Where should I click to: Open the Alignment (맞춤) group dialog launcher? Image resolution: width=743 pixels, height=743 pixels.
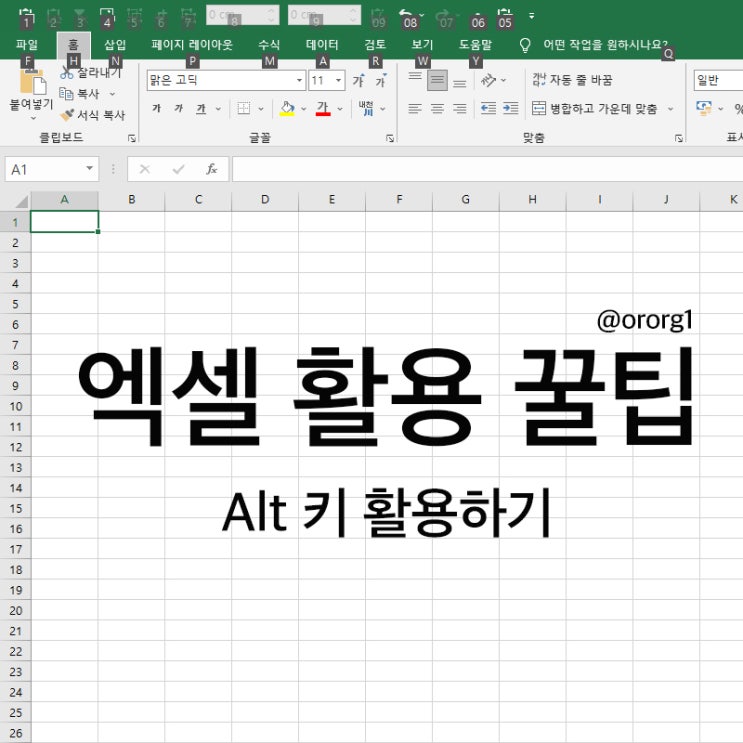(679, 138)
